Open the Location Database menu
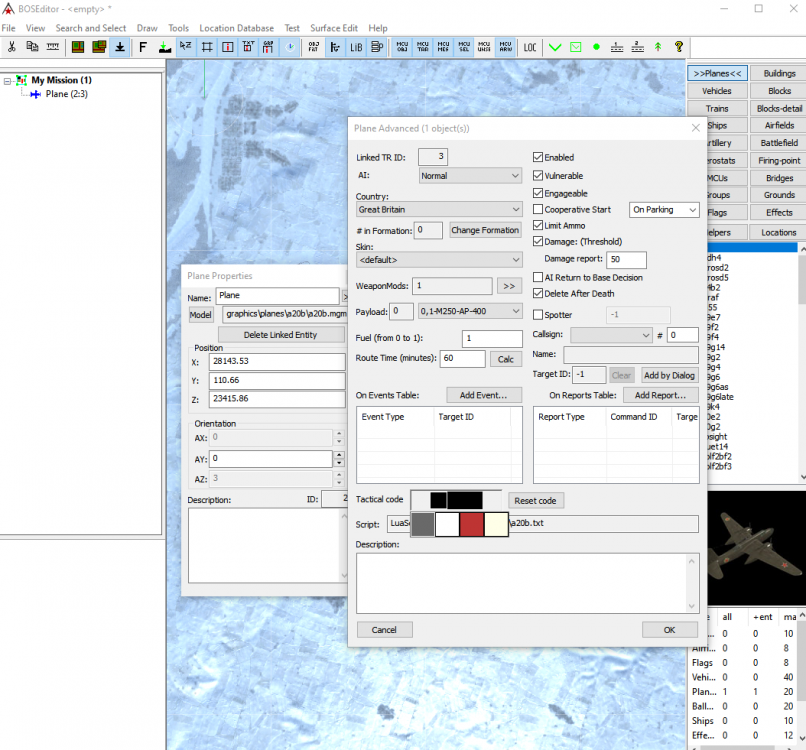 pyautogui.click(x=236, y=28)
